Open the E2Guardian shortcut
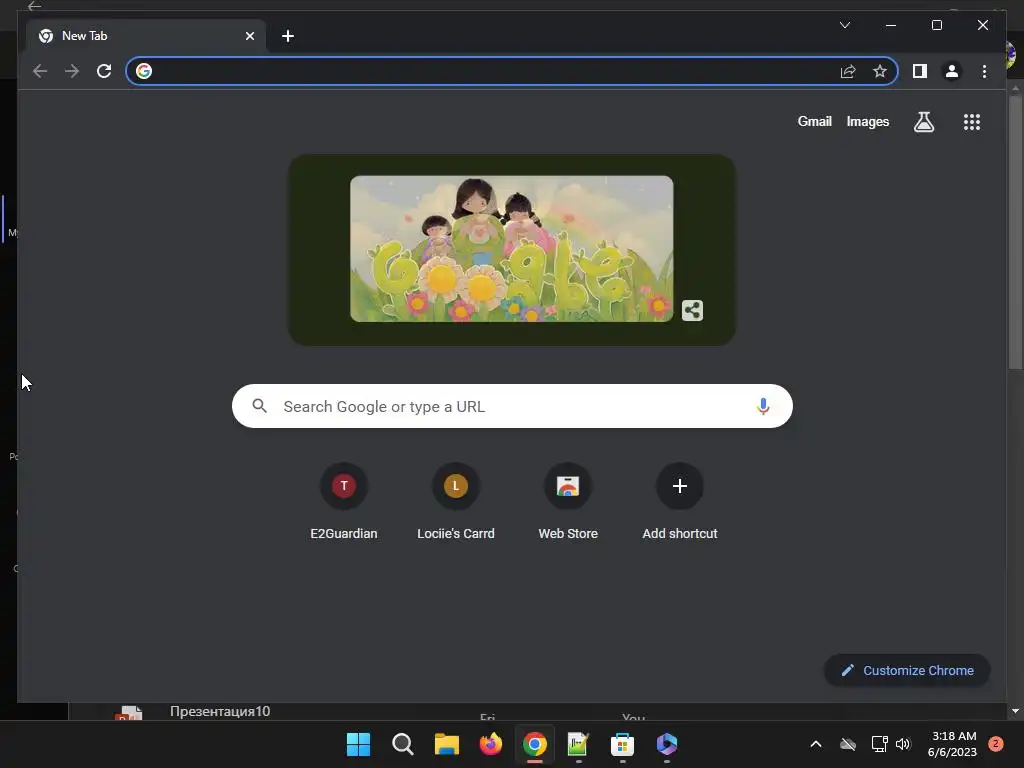 (x=344, y=501)
